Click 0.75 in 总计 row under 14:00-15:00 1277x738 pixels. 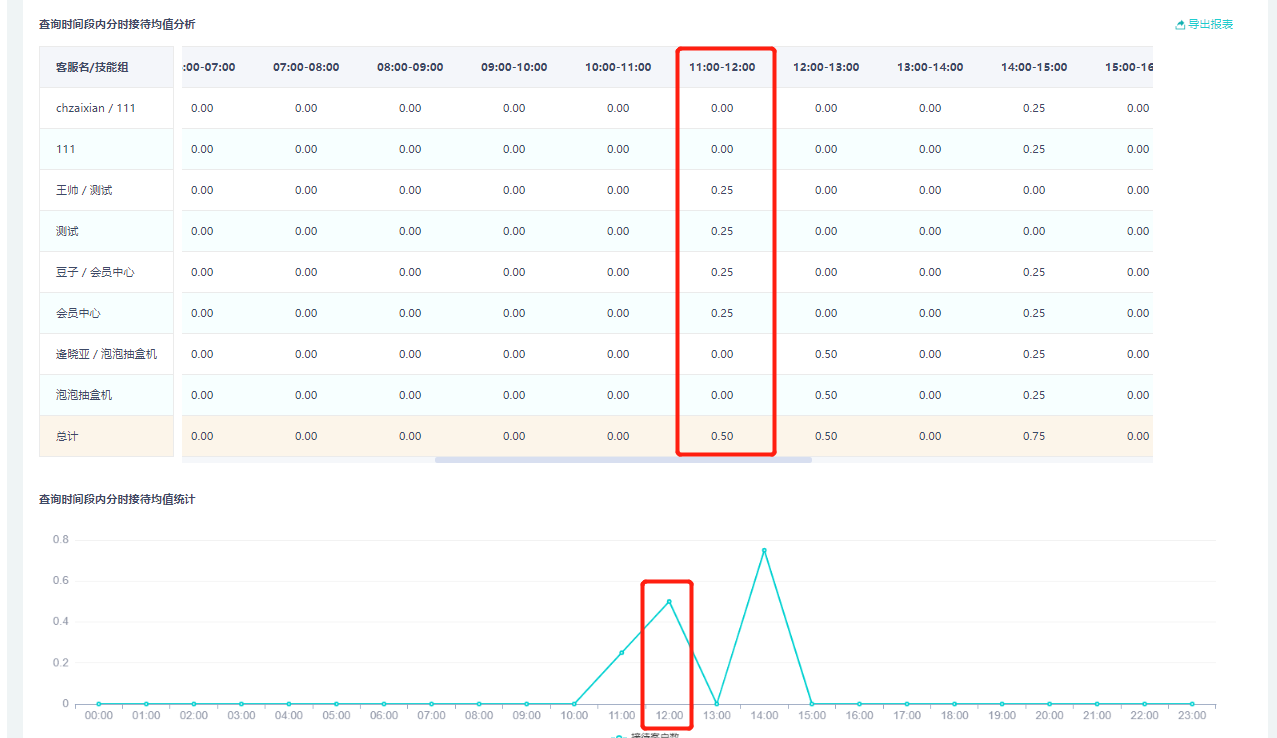(1034, 436)
